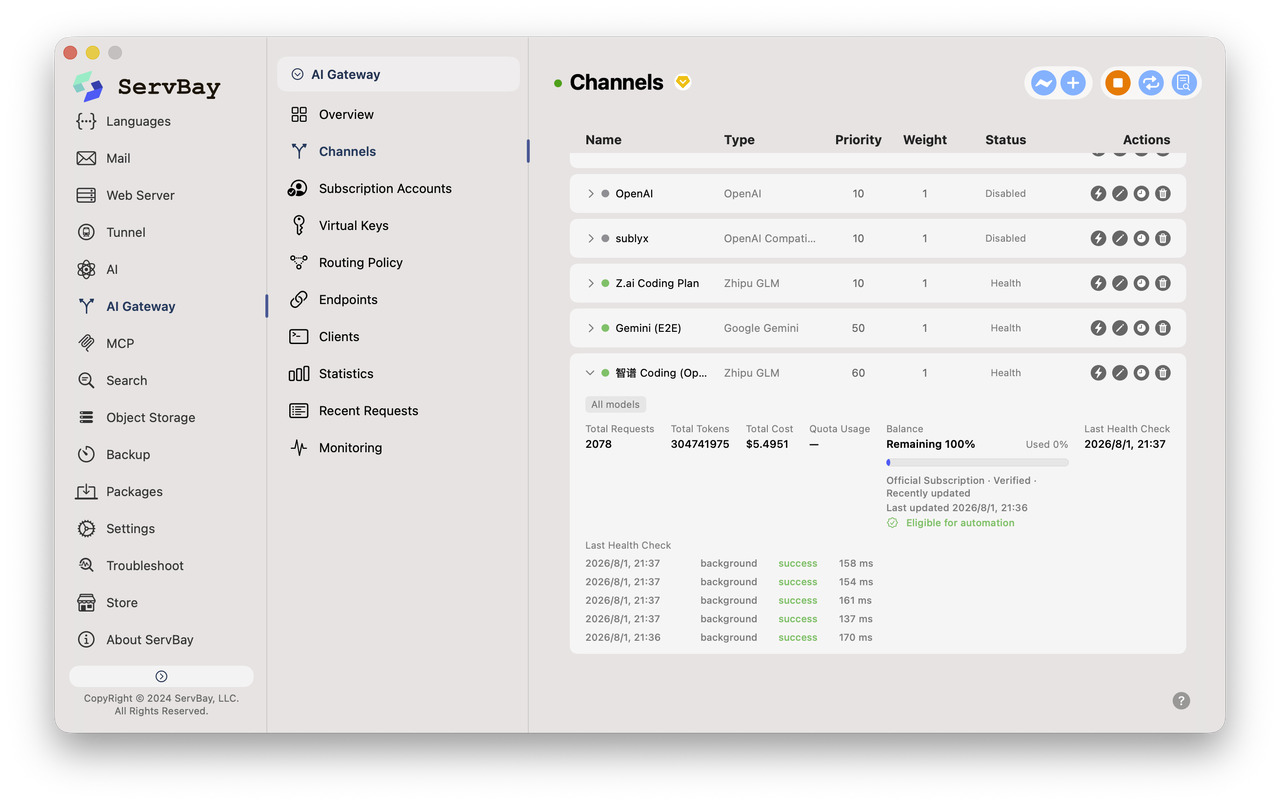Test the OpenAI channel with bolt icon
The image size is (1280, 805).
(x=1098, y=194)
